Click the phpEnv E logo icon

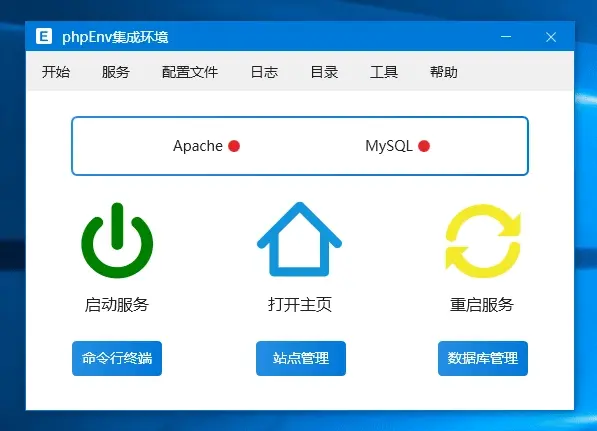pos(44,37)
